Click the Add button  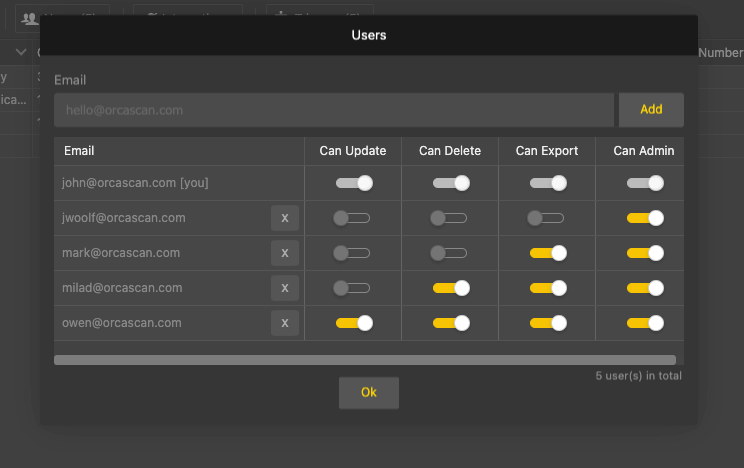(651, 110)
